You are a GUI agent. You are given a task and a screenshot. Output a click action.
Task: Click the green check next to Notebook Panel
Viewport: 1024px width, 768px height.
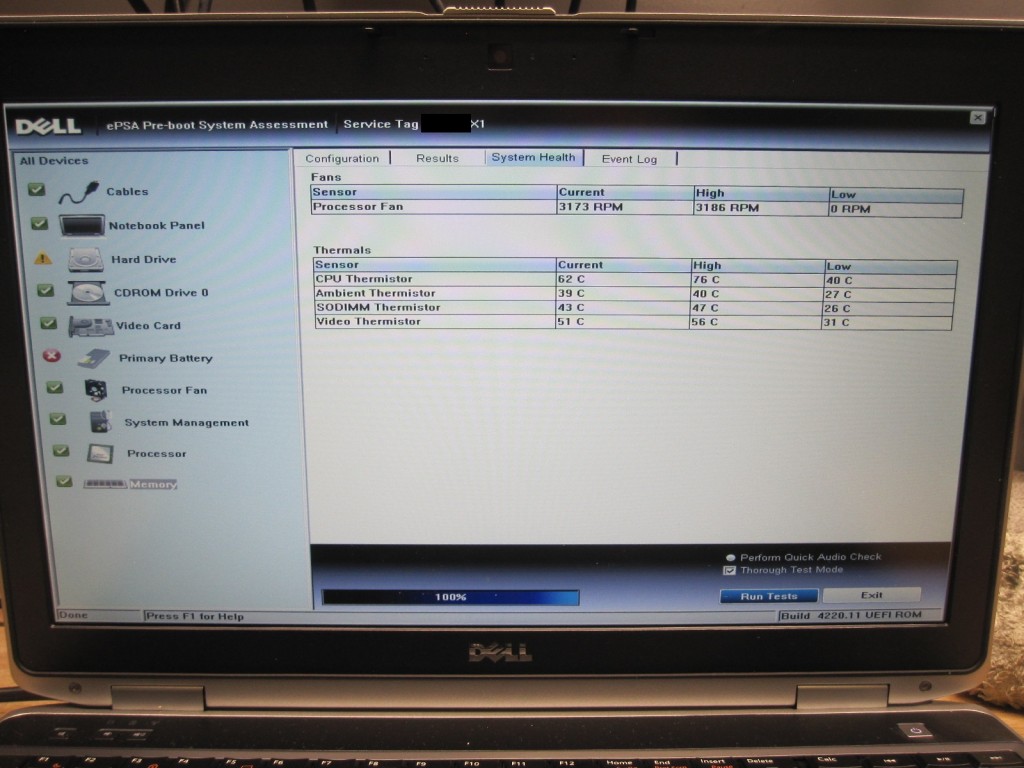(x=39, y=223)
